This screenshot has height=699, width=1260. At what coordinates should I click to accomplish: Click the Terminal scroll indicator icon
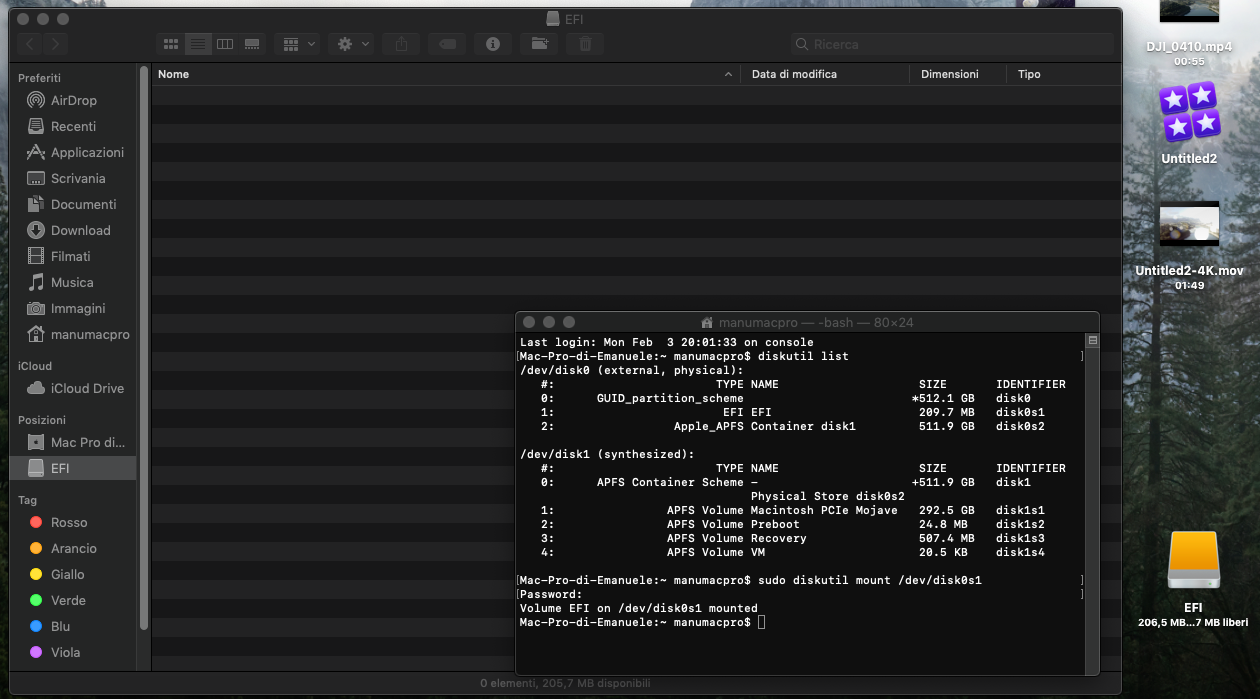1092,341
